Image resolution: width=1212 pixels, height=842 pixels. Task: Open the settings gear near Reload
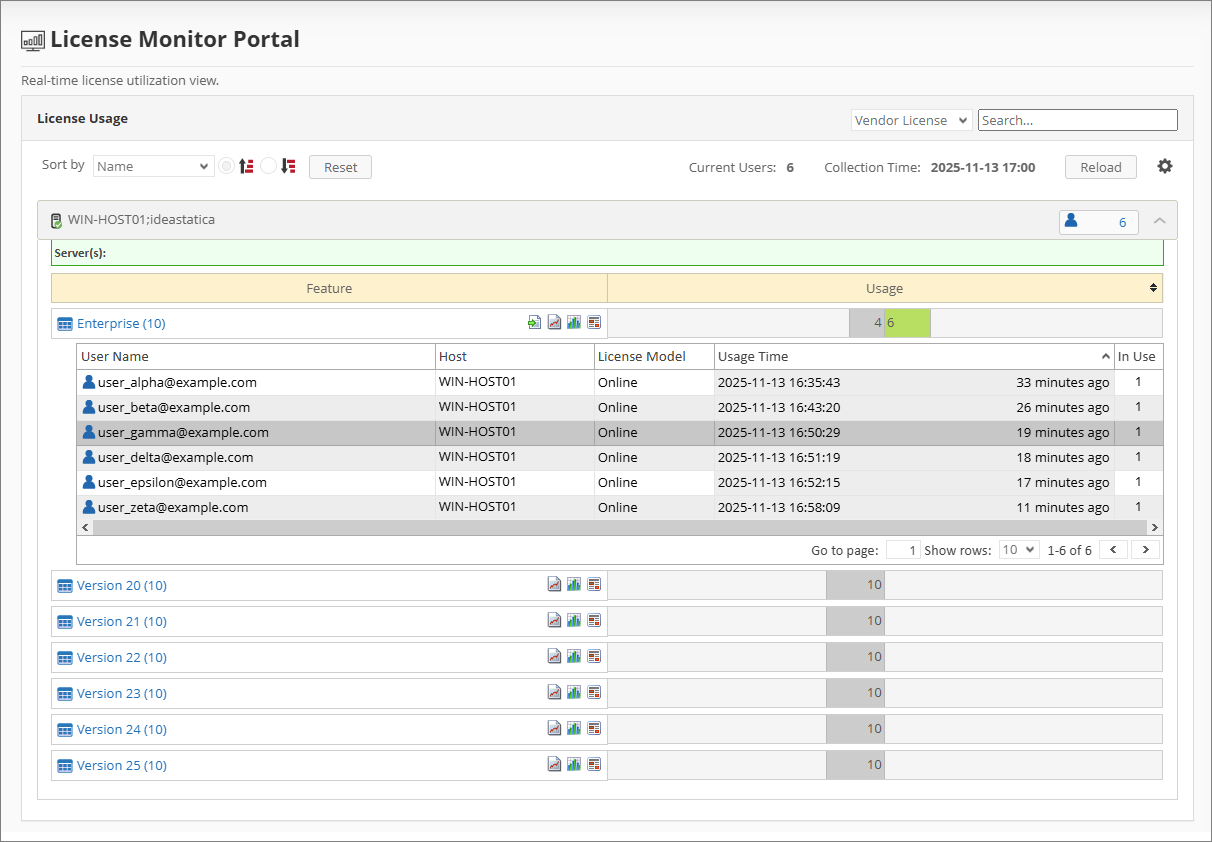1165,166
